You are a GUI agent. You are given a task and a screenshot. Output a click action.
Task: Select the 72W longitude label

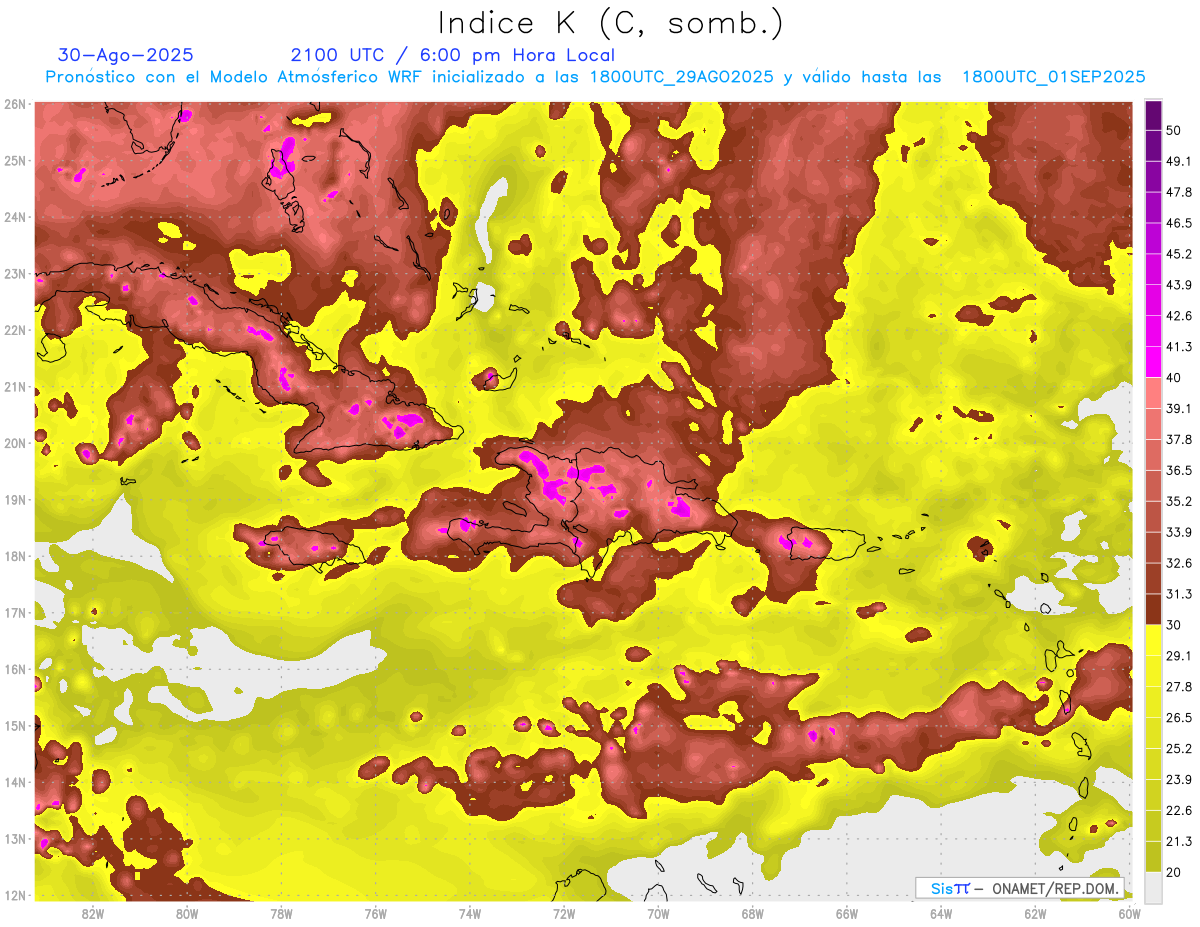(x=564, y=913)
